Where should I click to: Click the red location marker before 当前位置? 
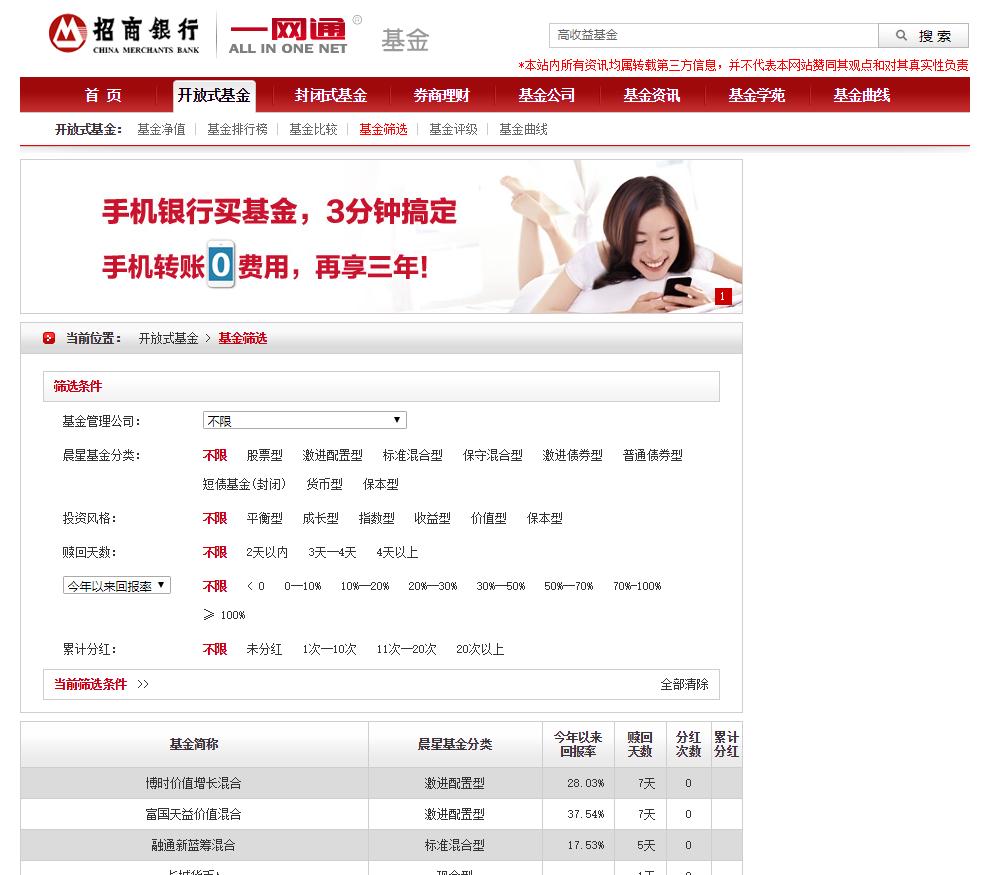(x=48, y=339)
